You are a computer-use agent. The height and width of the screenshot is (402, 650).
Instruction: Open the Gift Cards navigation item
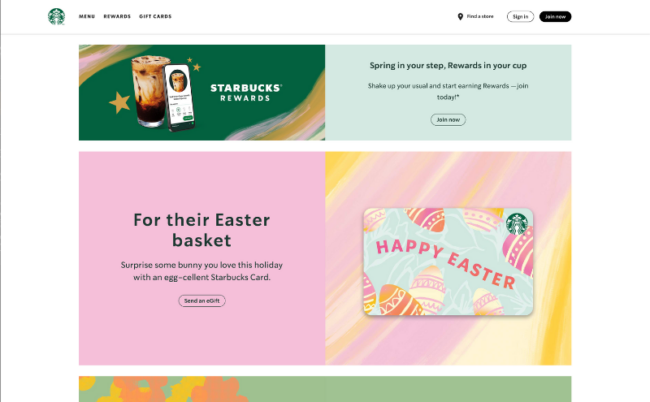tap(155, 17)
